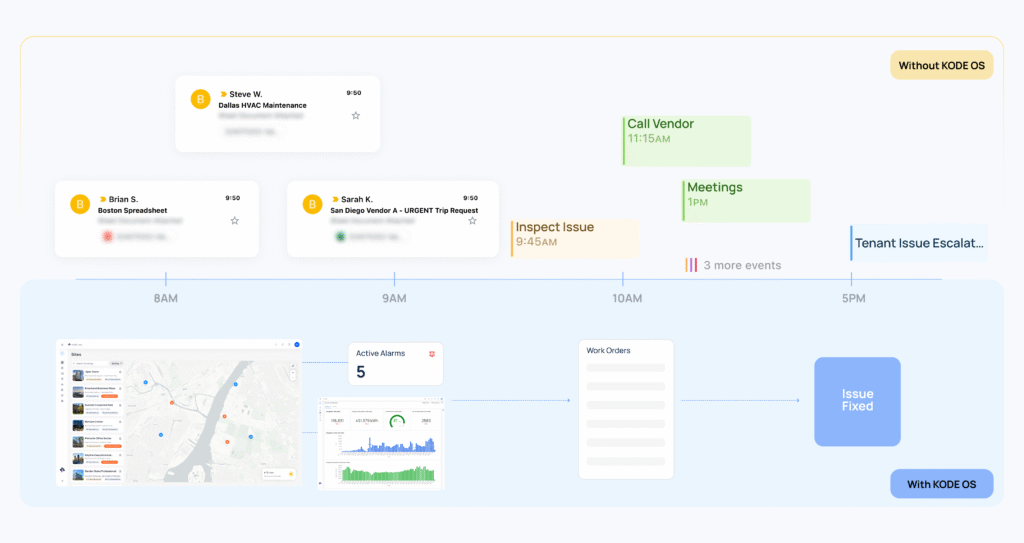Click the 9:50 time on Brian S. email
The height and width of the screenshot is (543, 1024).
click(232, 198)
